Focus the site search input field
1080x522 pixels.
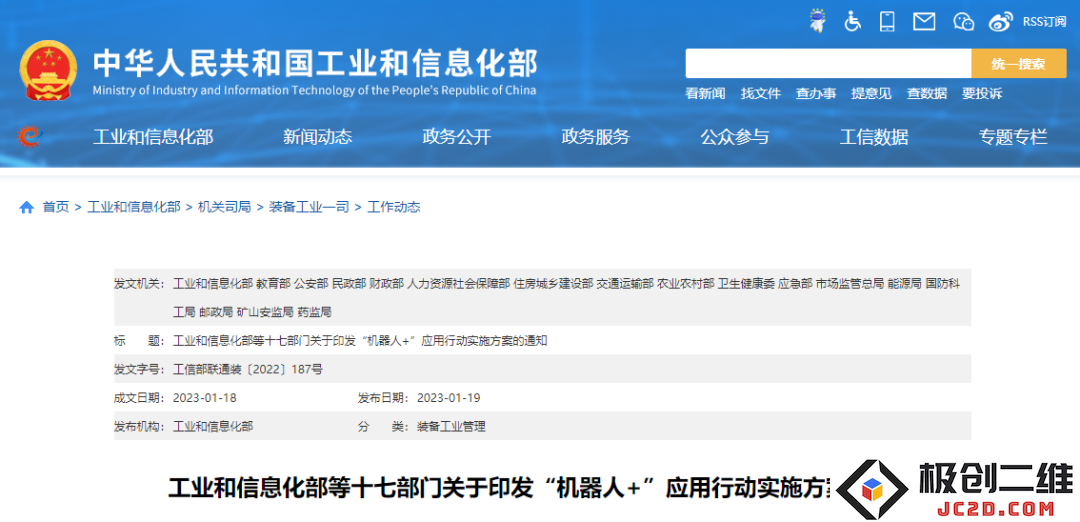coord(828,63)
